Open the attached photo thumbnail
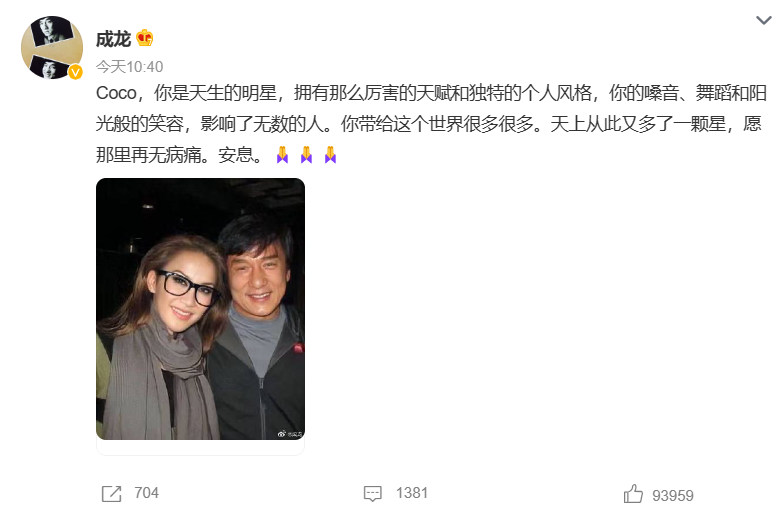The image size is (779, 516). pyautogui.click(x=200, y=309)
